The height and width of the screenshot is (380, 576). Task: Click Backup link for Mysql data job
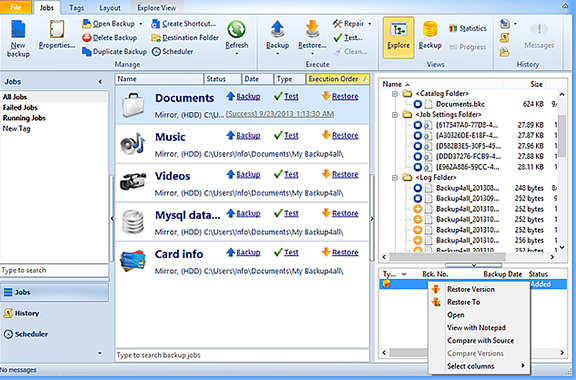(x=248, y=214)
